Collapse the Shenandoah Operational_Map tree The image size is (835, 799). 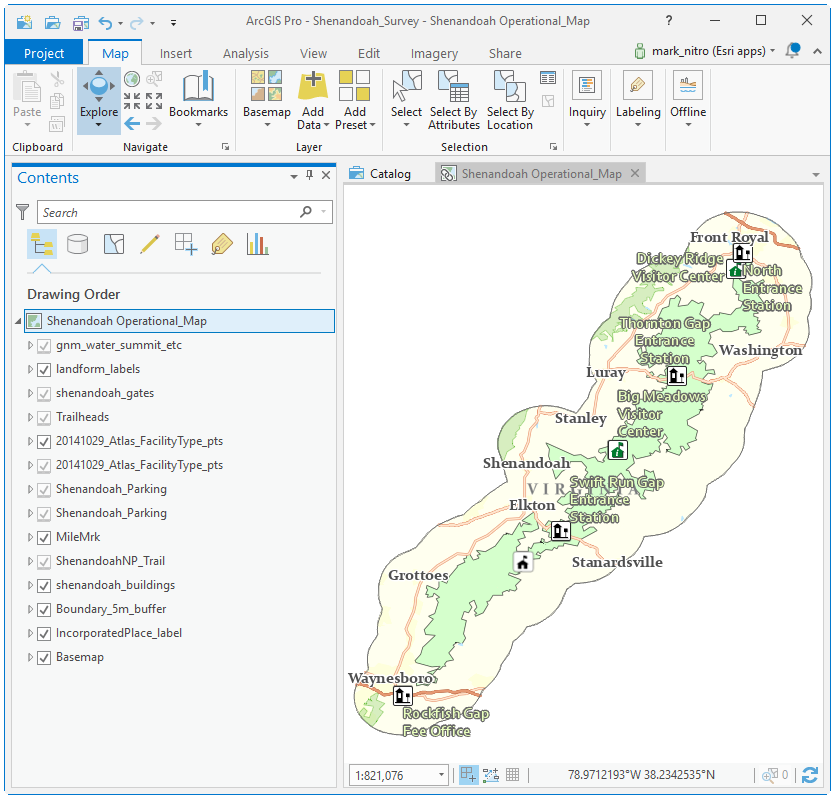pyautogui.click(x=18, y=321)
